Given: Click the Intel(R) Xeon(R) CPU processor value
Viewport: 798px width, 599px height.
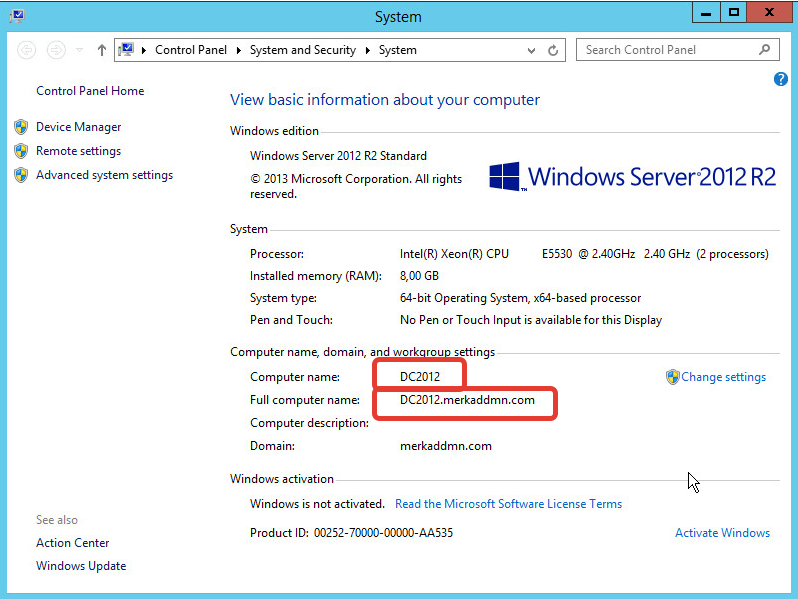Looking at the screenshot, I should pos(584,254).
